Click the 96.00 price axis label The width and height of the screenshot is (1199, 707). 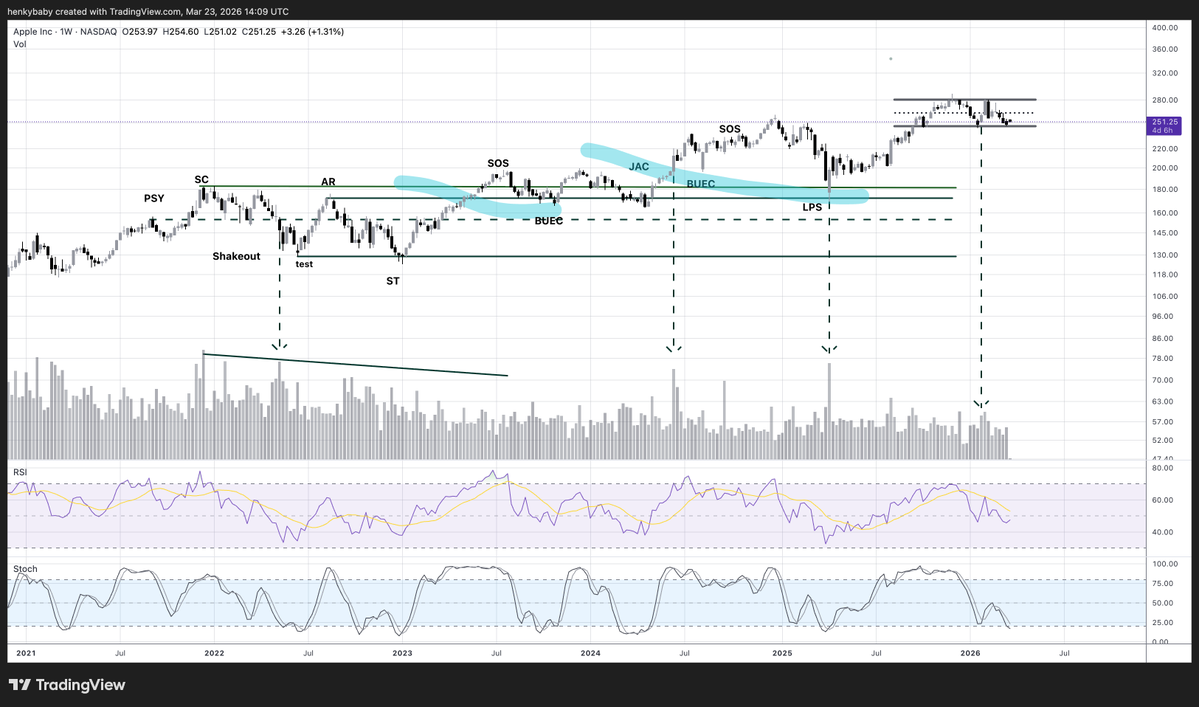1162,316
